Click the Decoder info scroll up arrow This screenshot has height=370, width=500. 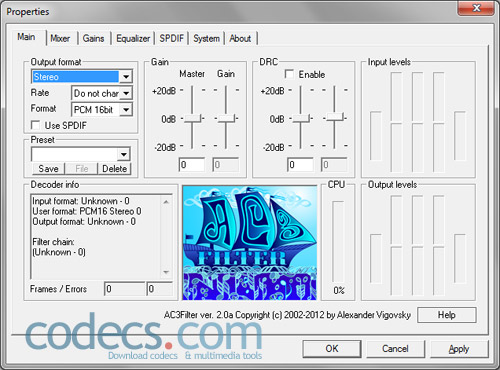[x=166, y=202]
